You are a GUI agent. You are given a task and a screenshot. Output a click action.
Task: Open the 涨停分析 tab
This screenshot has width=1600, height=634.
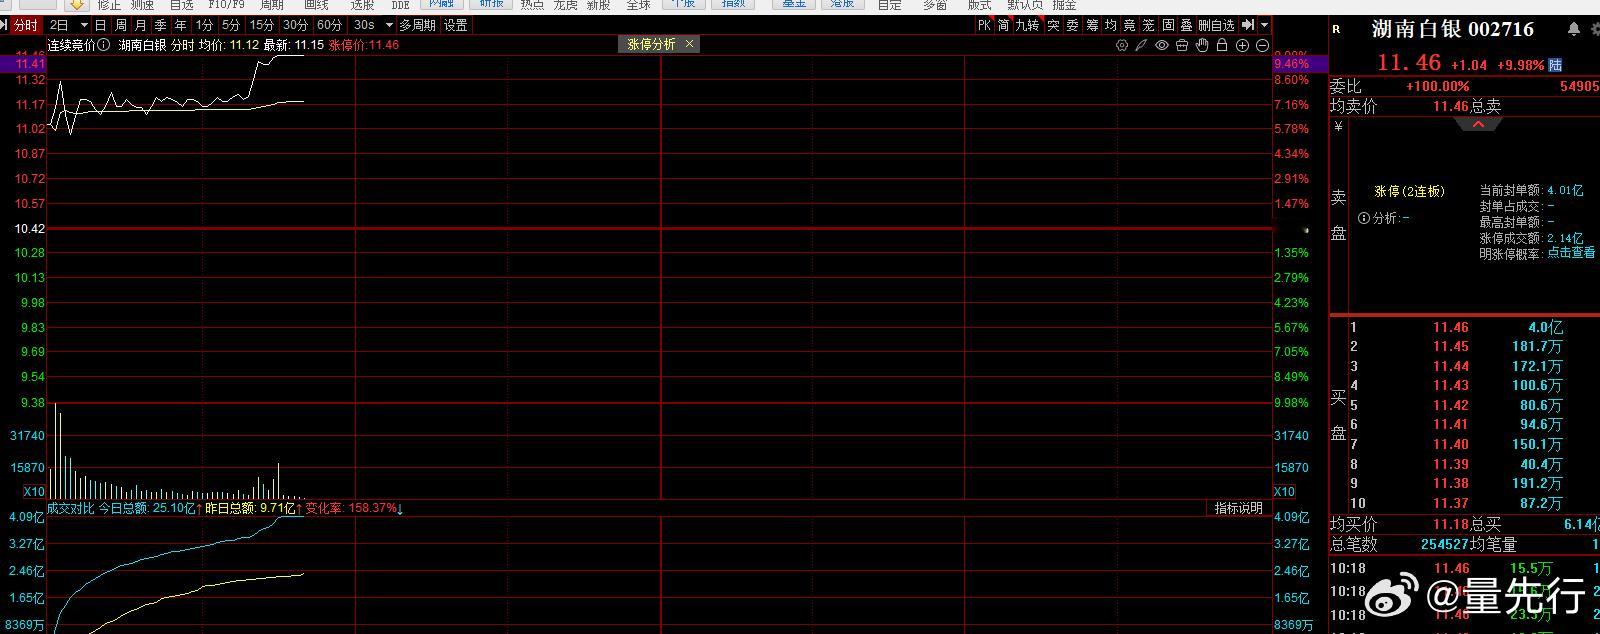click(x=651, y=44)
